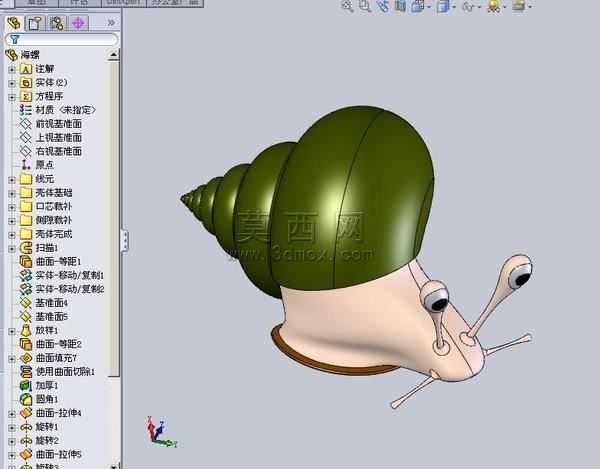
Task: Select the 基准面4 reference plane
Action: pyautogui.click(x=44, y=303)
